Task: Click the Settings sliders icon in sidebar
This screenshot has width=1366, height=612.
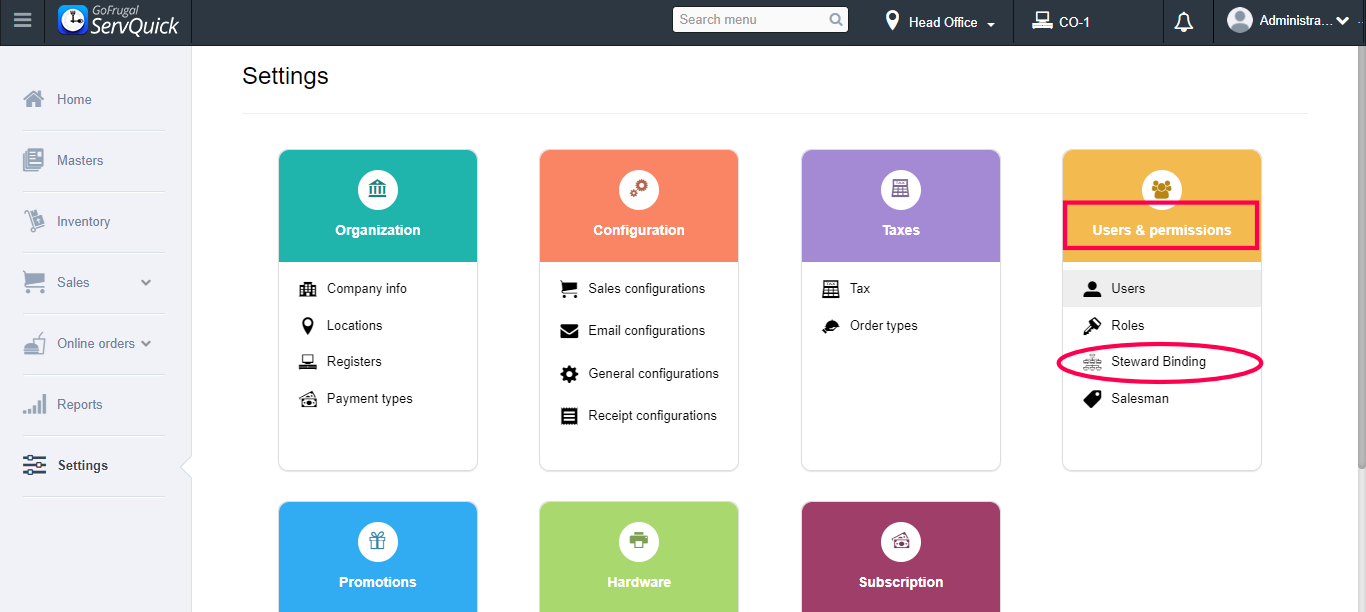Action: coord(34,465)
